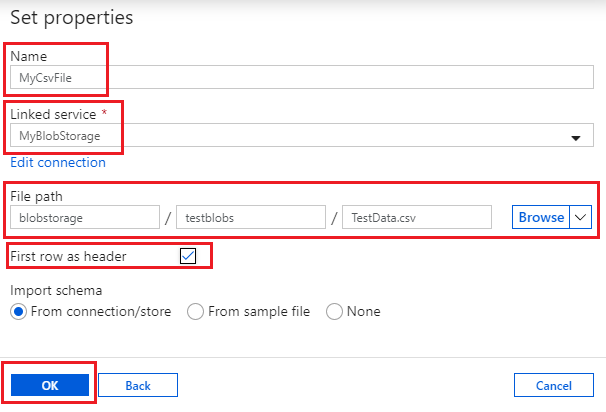Click the Import schema label text
This screenshot has width=606, height=412.
click(55, 290)
